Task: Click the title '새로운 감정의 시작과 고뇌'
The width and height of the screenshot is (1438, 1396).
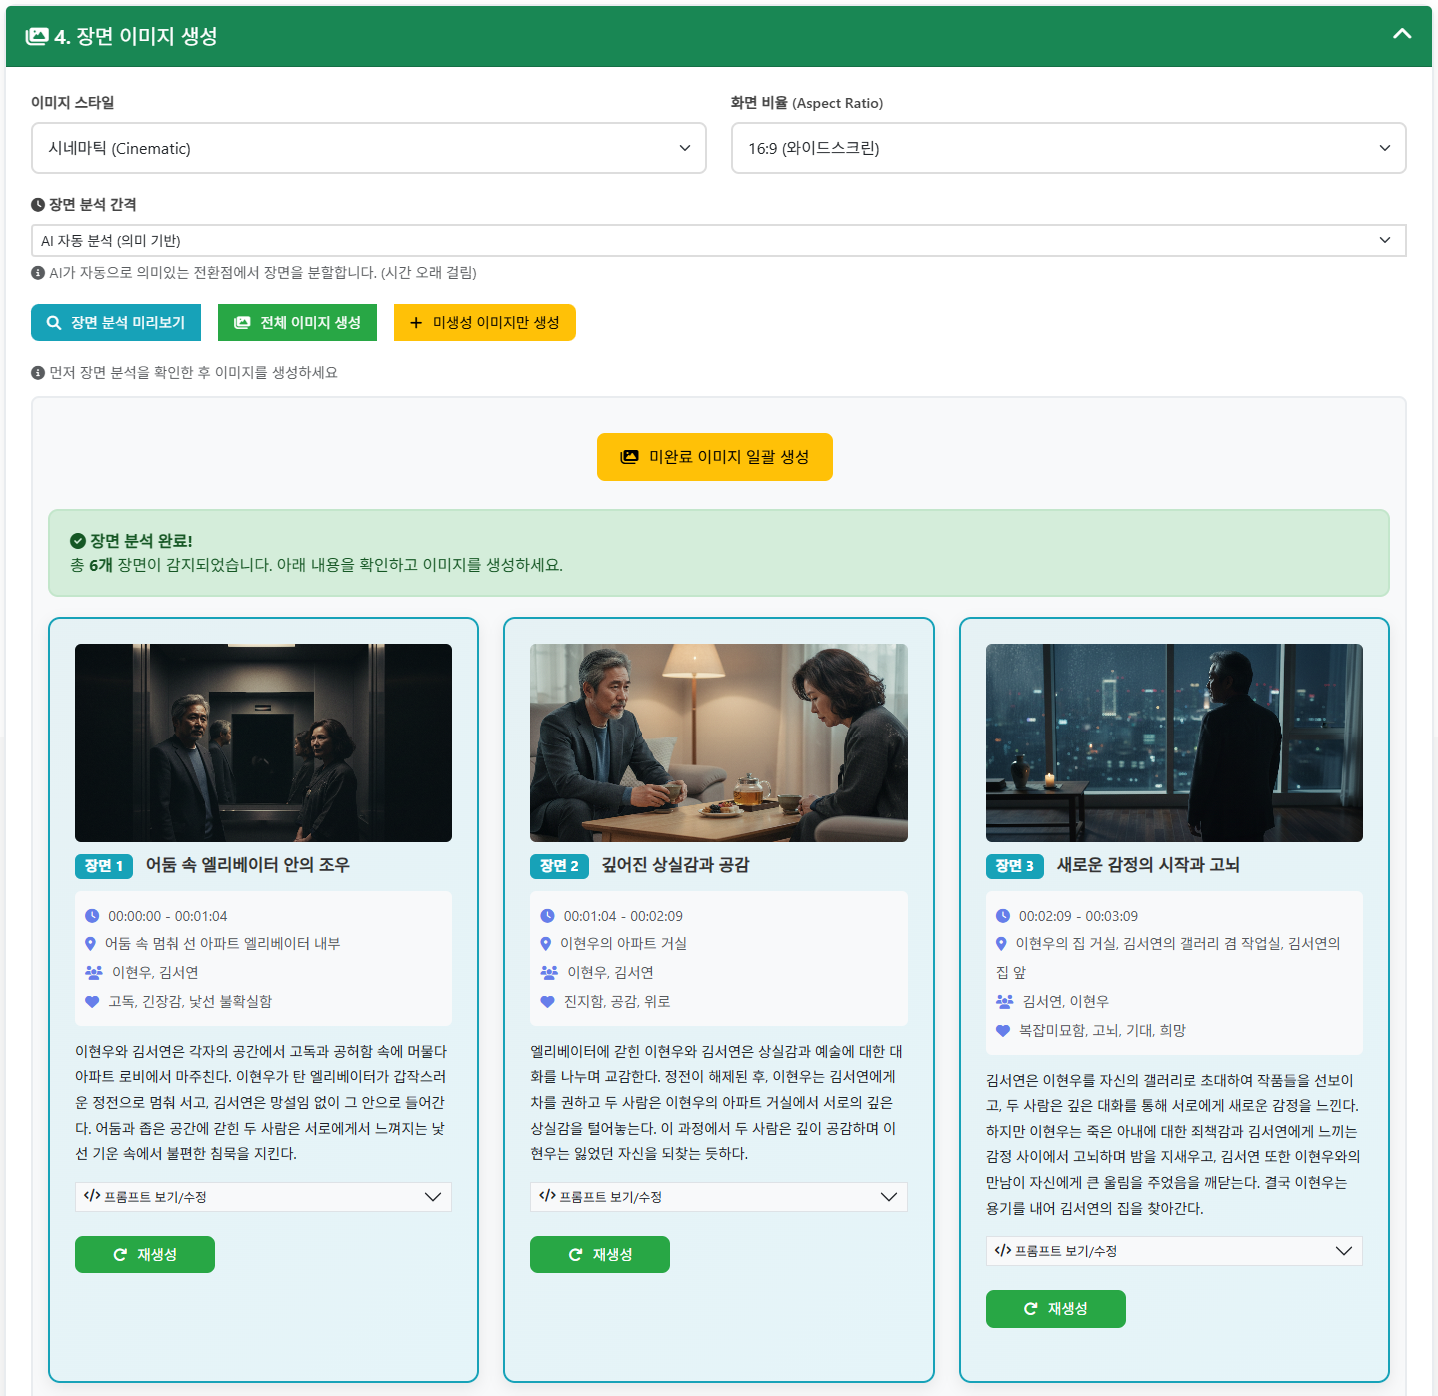Action: (1148, 865)
